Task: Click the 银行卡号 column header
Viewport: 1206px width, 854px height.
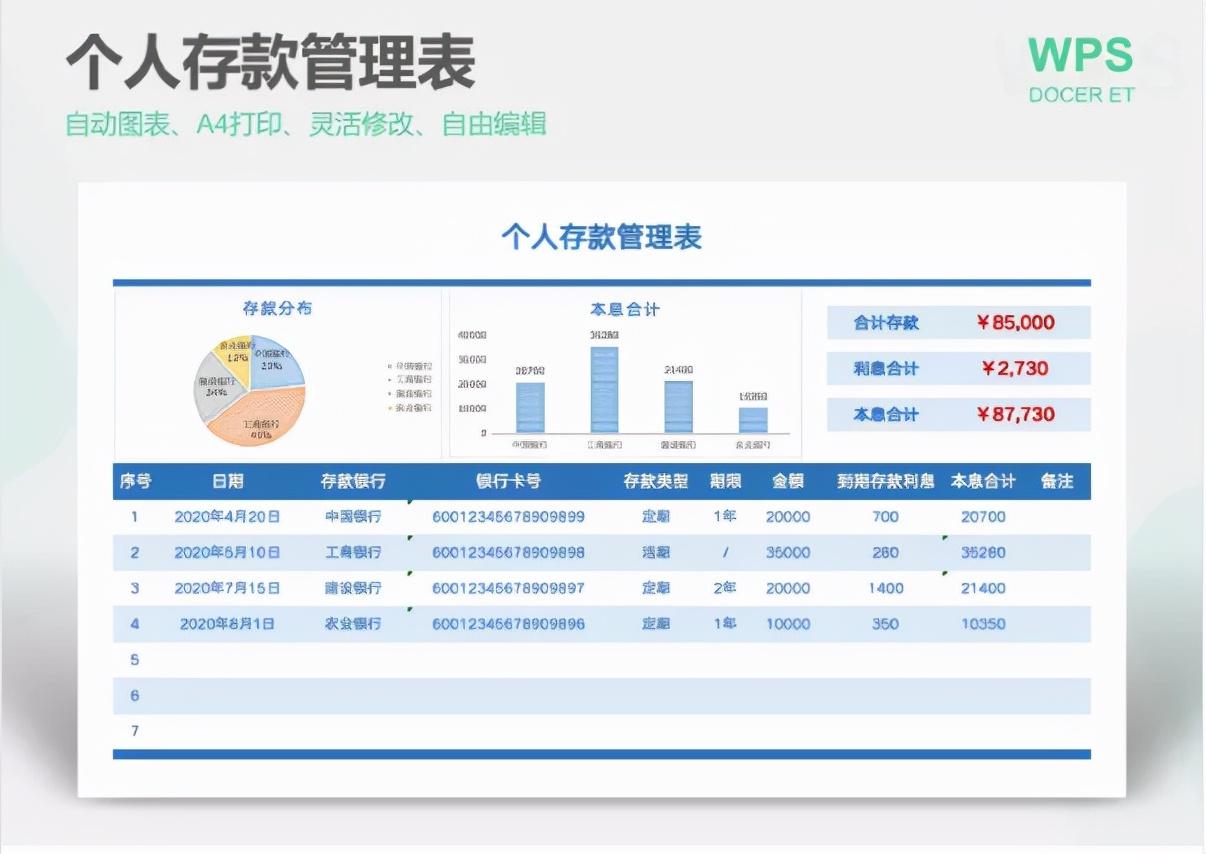Action: coord(508,481)
